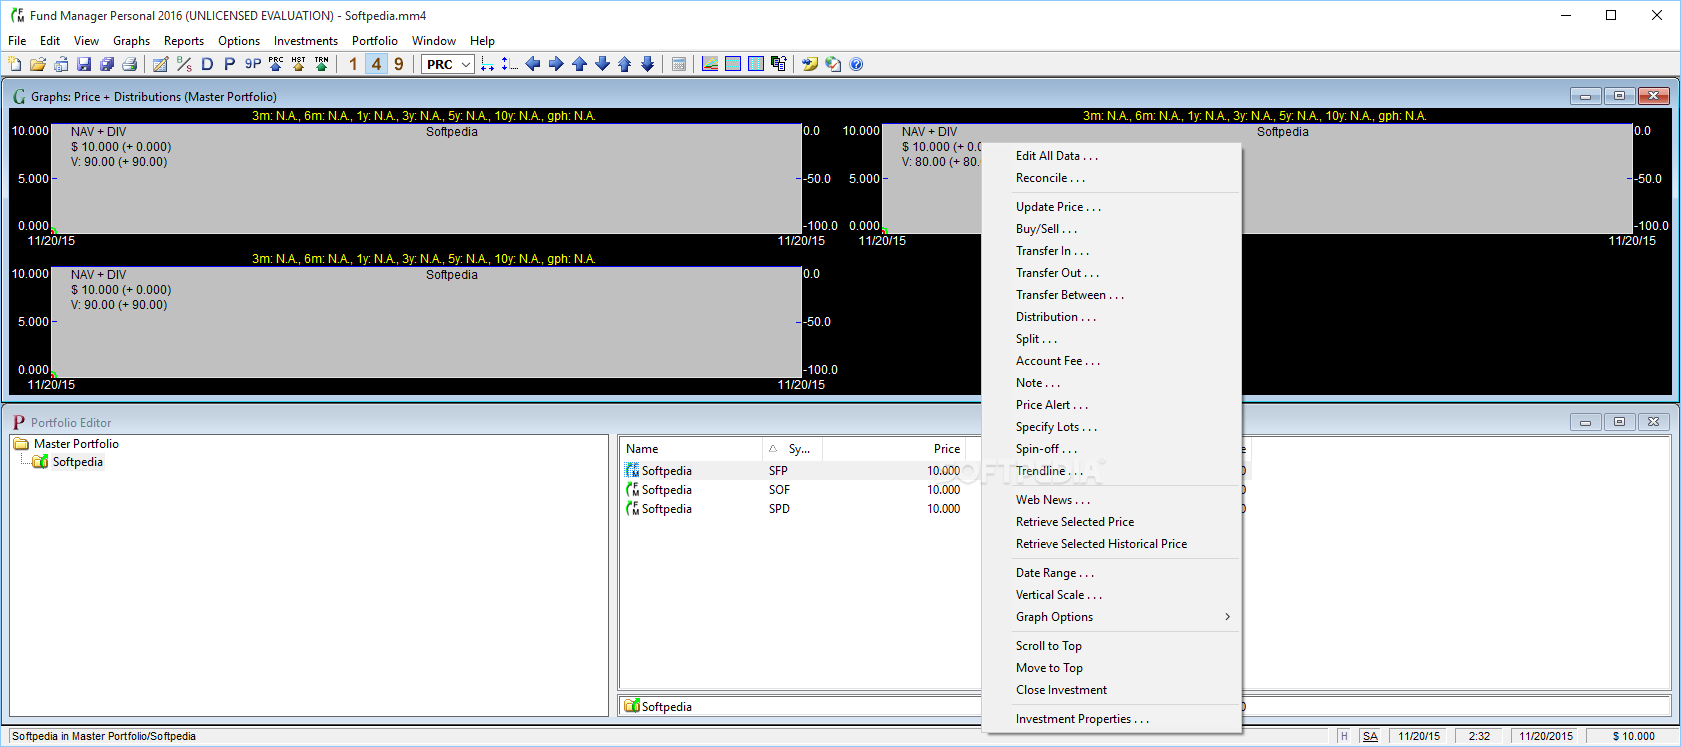1681x747 pixels.
Task: Click the blue help question mark icon
Action: pos(856,64)
